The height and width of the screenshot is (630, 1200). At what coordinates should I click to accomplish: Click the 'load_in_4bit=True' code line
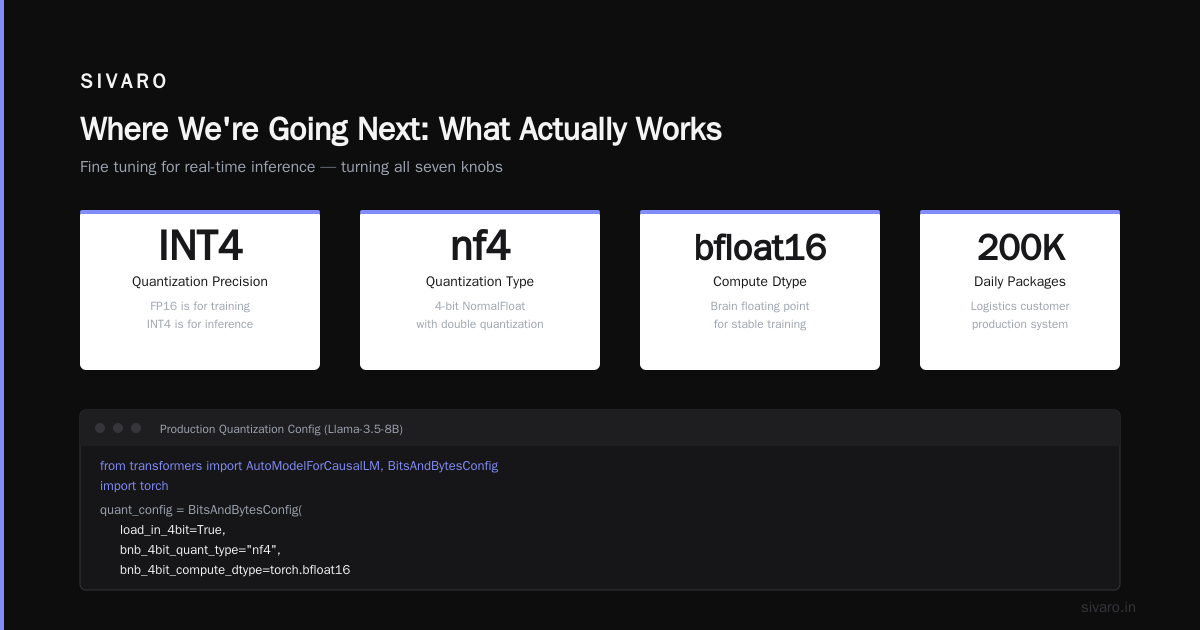point(173,530)
